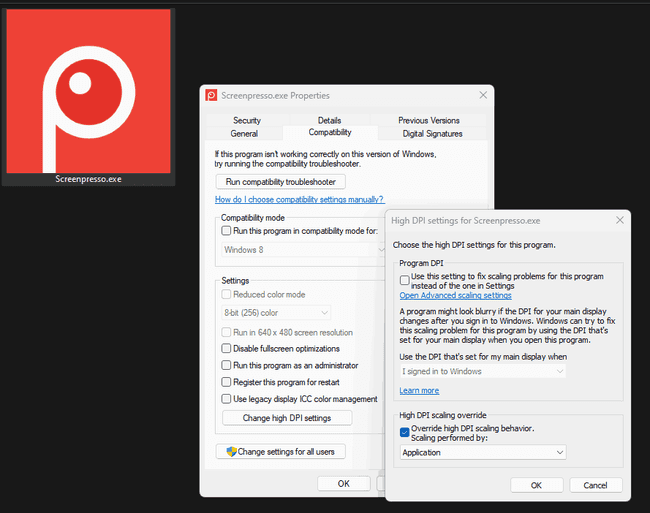Click the Screenpresso icon in Properties title bar
The width and height of the screenshot is (650, 513).
tap(211, 95)
